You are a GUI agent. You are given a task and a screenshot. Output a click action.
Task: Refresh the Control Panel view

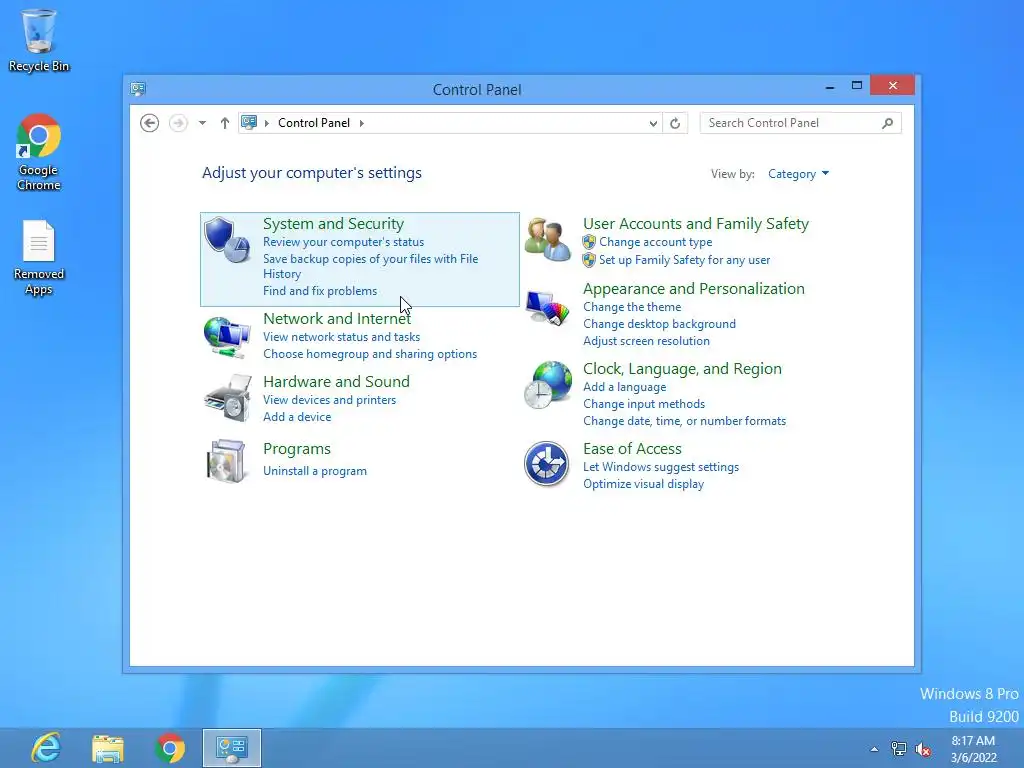click(675, 123)
